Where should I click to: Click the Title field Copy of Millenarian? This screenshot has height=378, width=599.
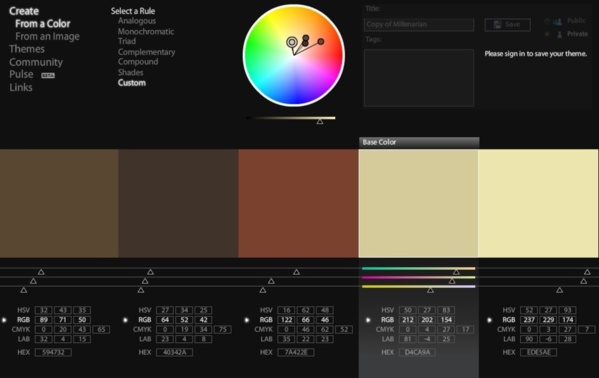point(419,24)
